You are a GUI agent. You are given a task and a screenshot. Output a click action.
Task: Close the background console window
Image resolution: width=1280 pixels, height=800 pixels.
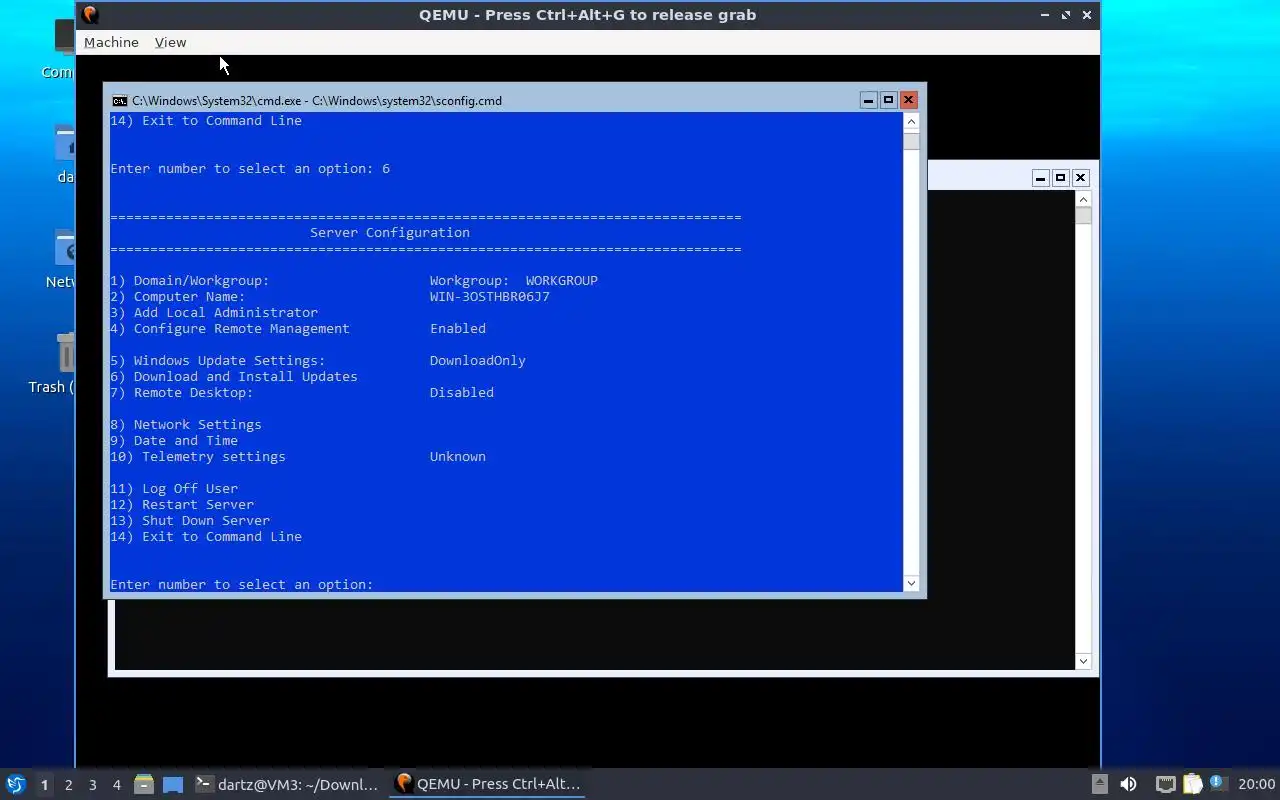1080,178
